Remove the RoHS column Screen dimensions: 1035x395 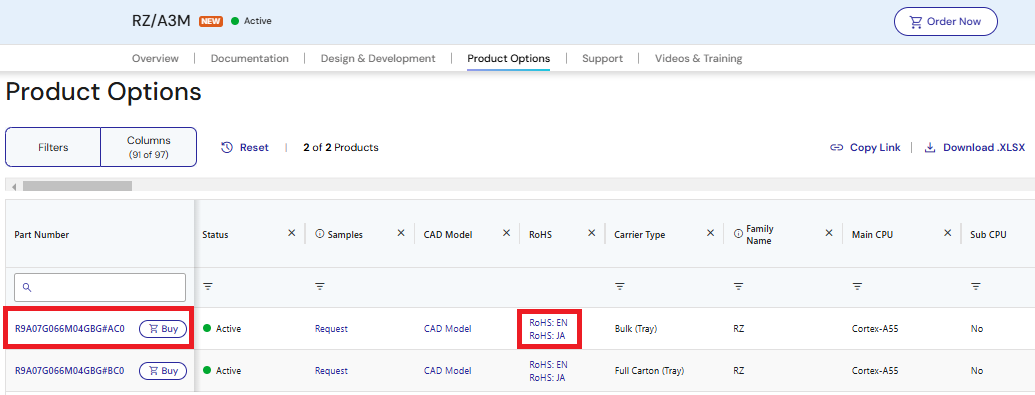(591, 233)
